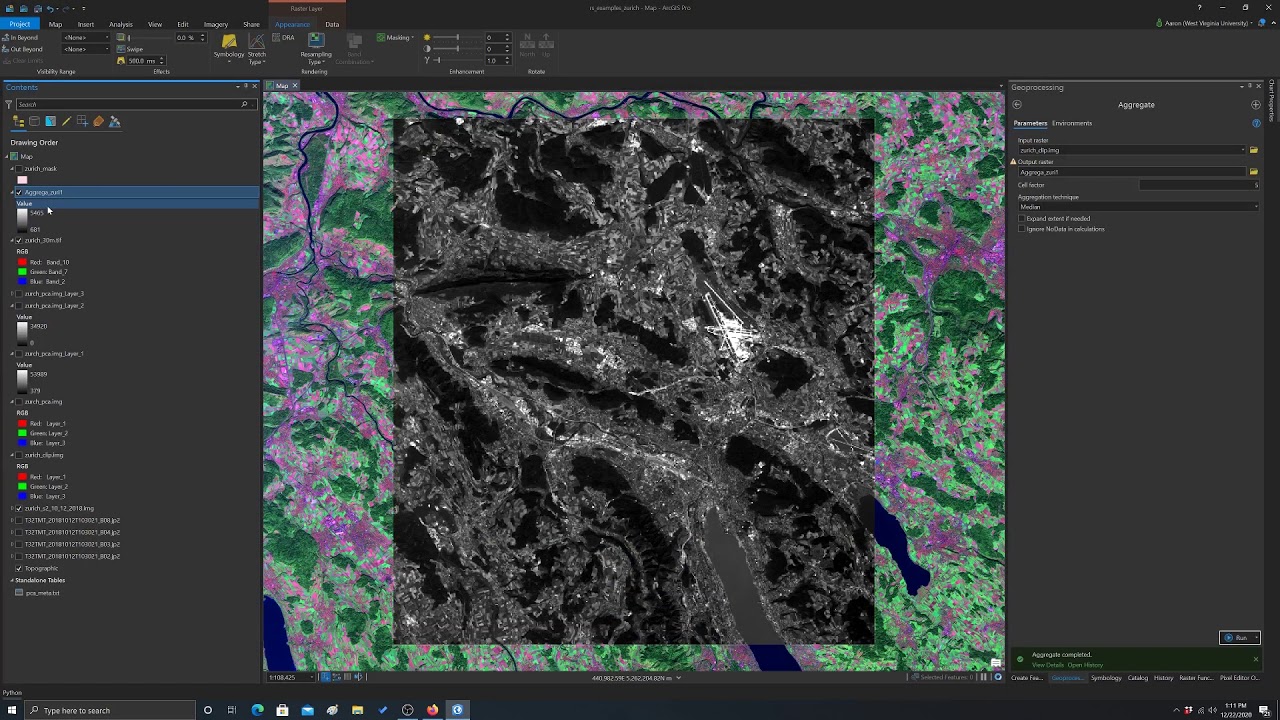Adjust the brightness enhancement slider
1280x720 pixels.
pyautogui.click(x=456, y=38)
